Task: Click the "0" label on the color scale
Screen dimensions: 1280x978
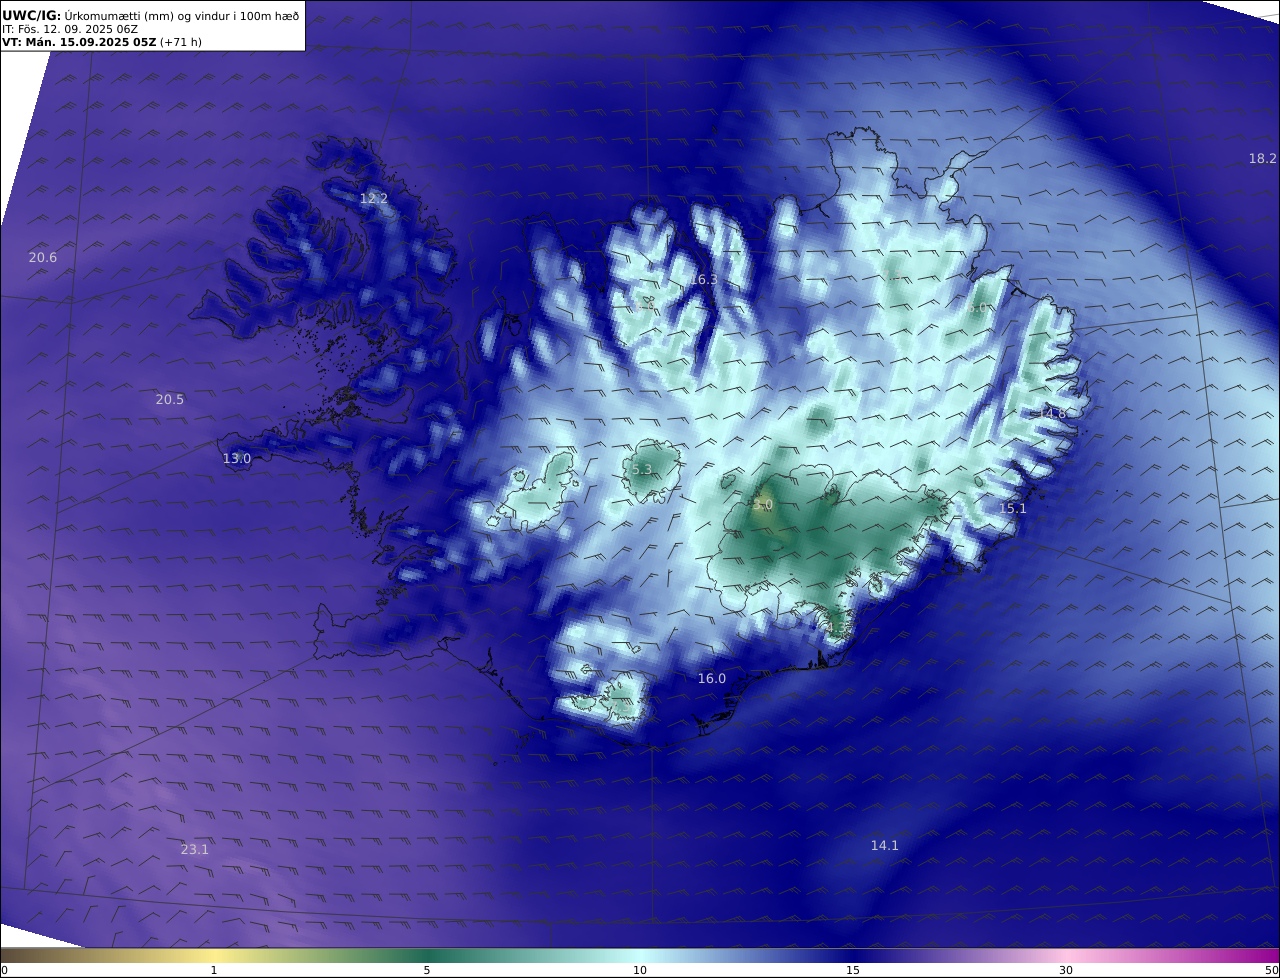Action: [x=4, y=970]
